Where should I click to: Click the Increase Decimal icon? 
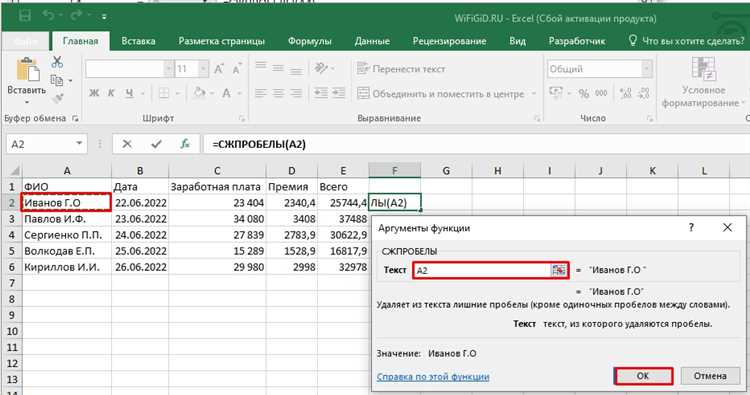pos(626,93)
